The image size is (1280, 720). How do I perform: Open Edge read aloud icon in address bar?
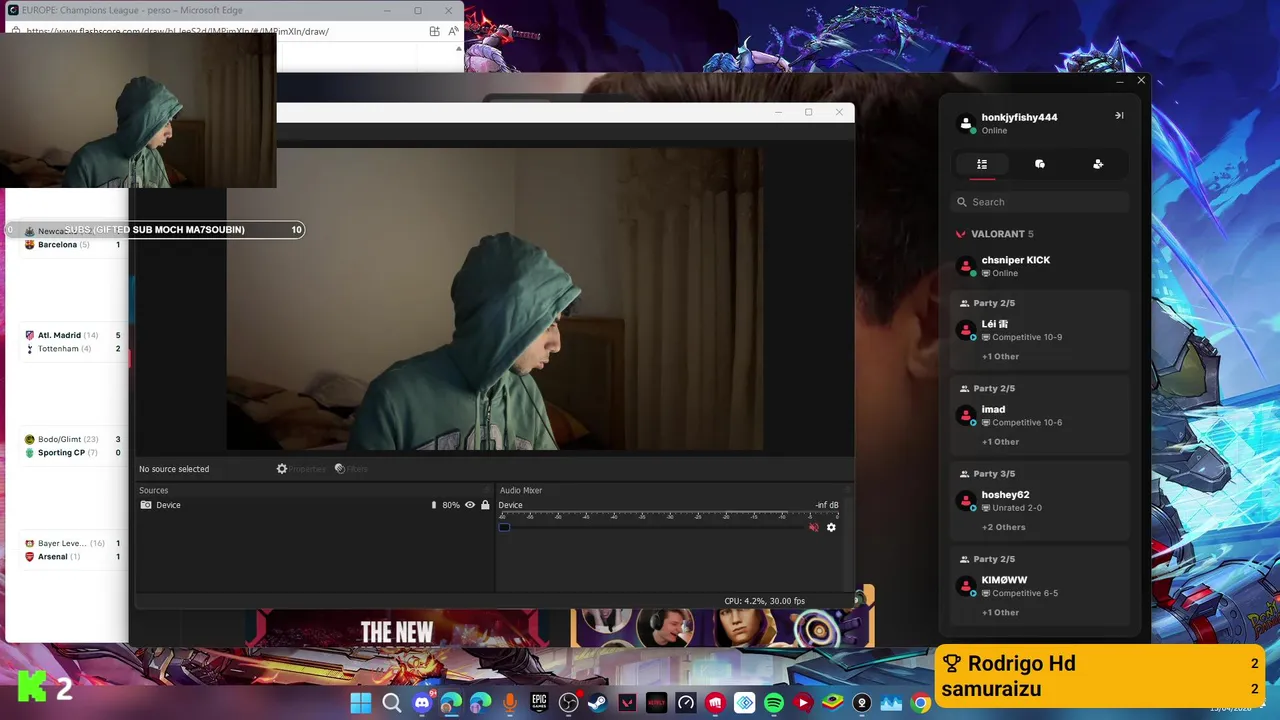(453, 31)
